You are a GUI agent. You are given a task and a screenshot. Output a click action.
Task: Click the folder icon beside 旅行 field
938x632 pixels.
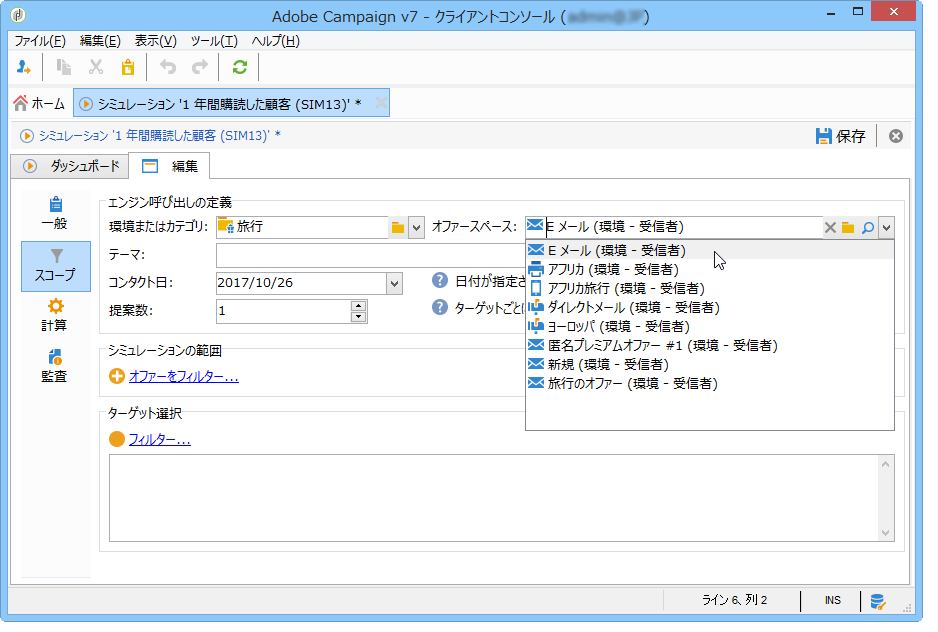tap(398, 227)
